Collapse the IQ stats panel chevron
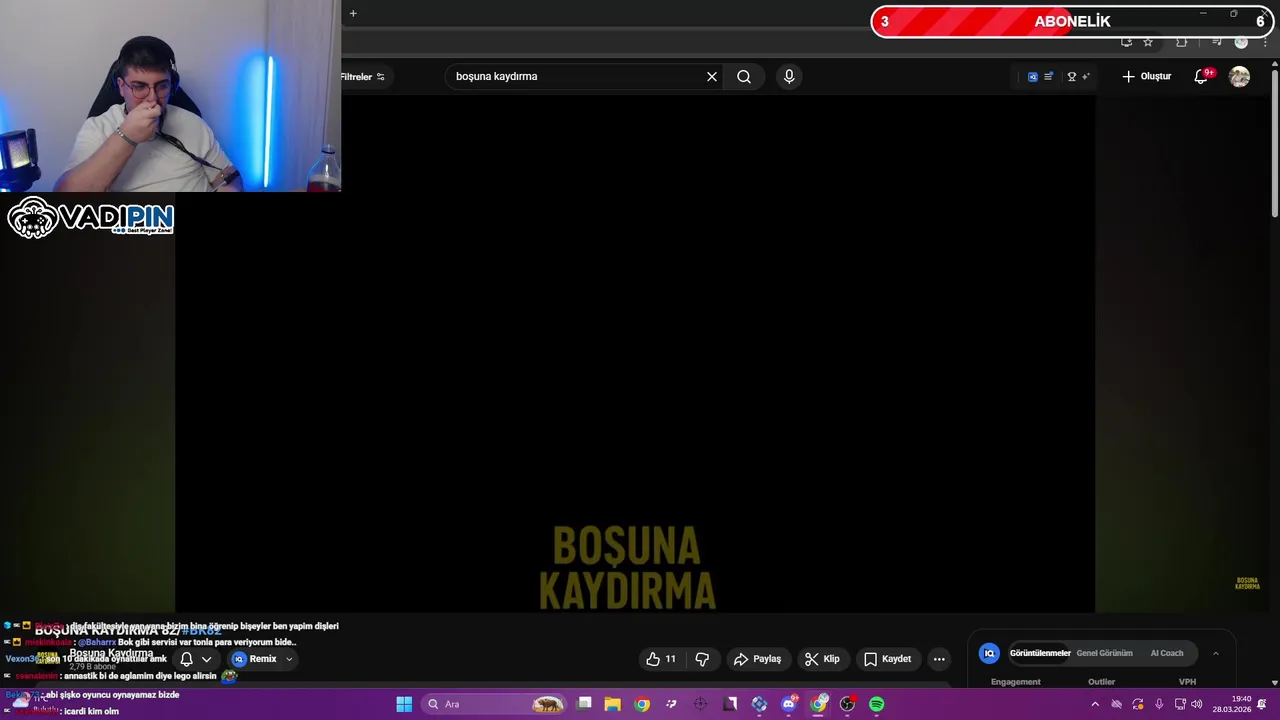1280x720 pixels. 1216,653
